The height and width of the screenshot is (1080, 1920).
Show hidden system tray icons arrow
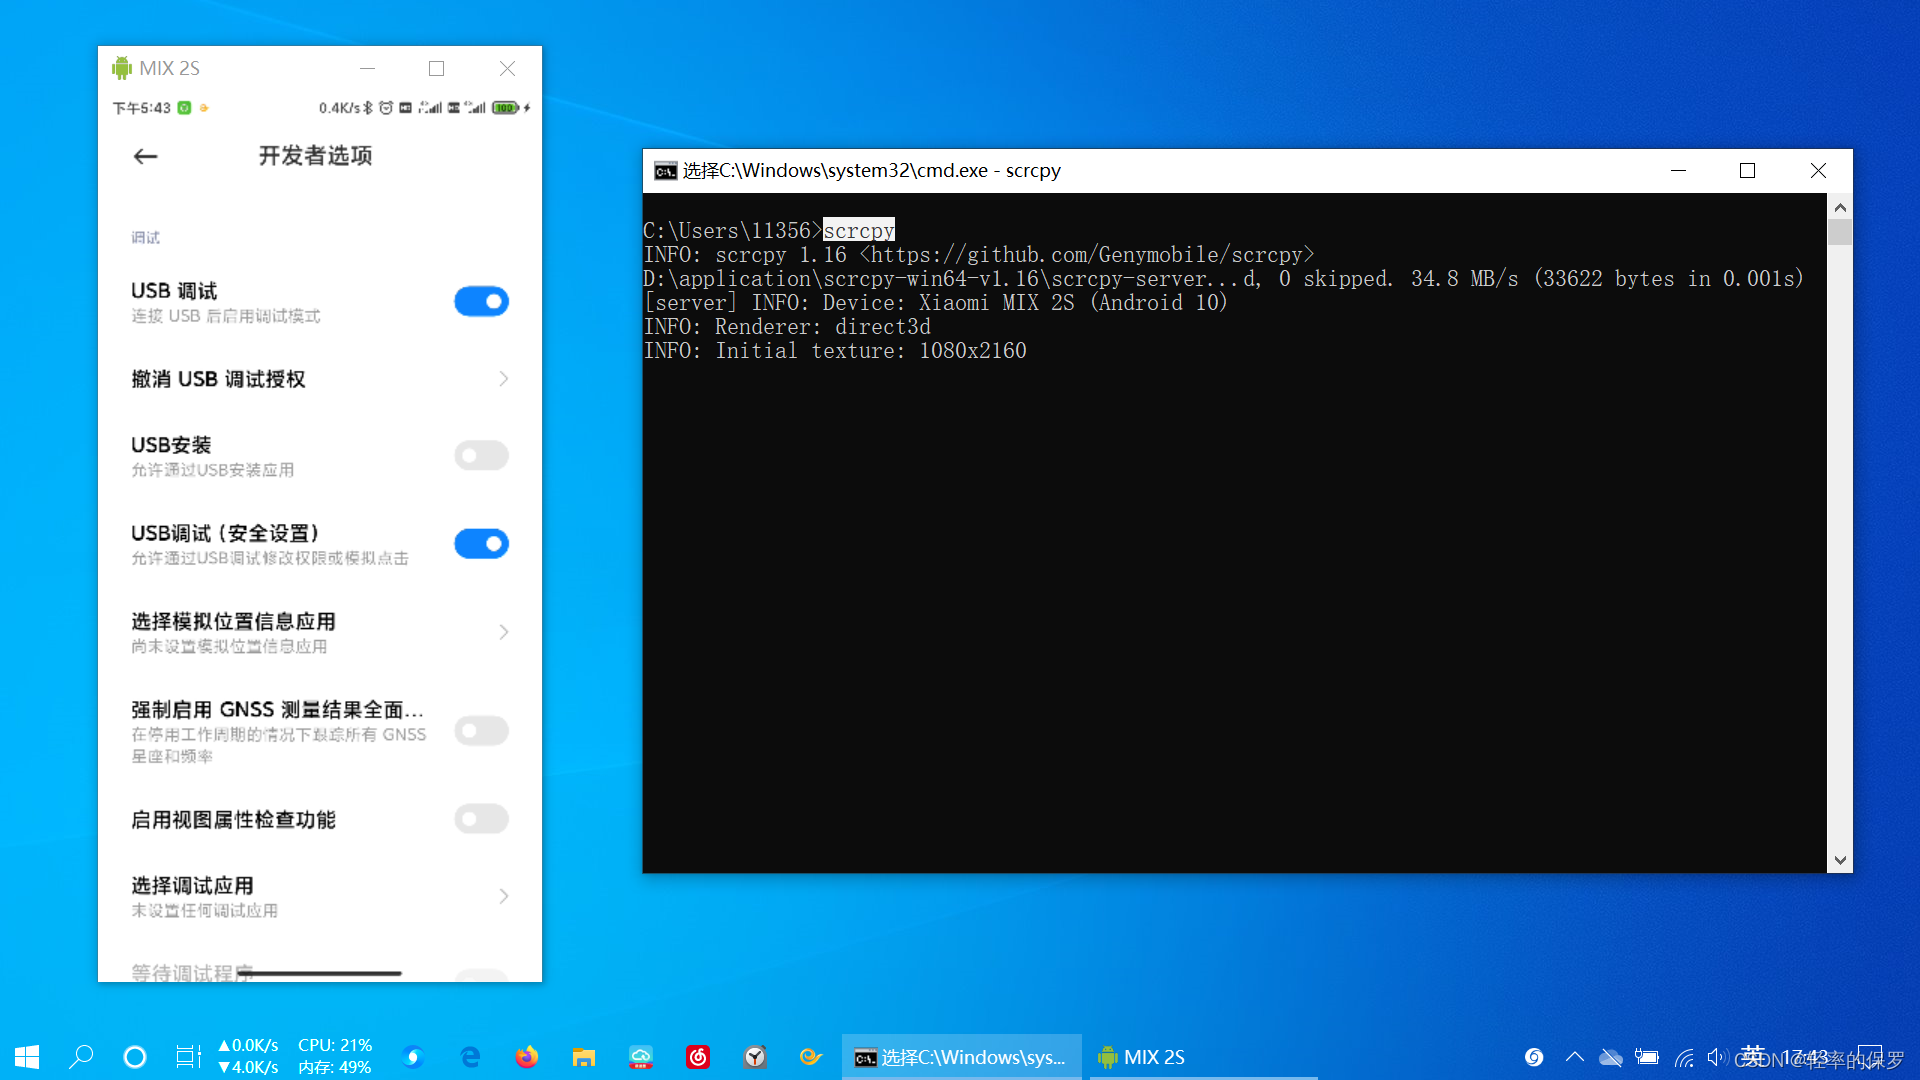pyautogui.click(x=1574, y=1057)
